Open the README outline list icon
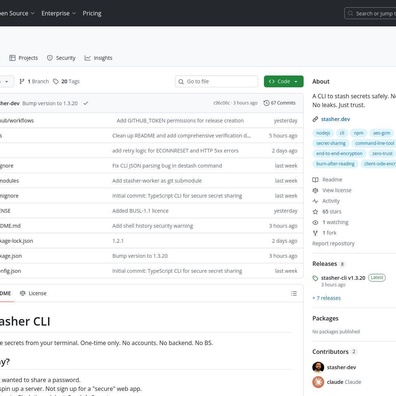 [294, 293]
